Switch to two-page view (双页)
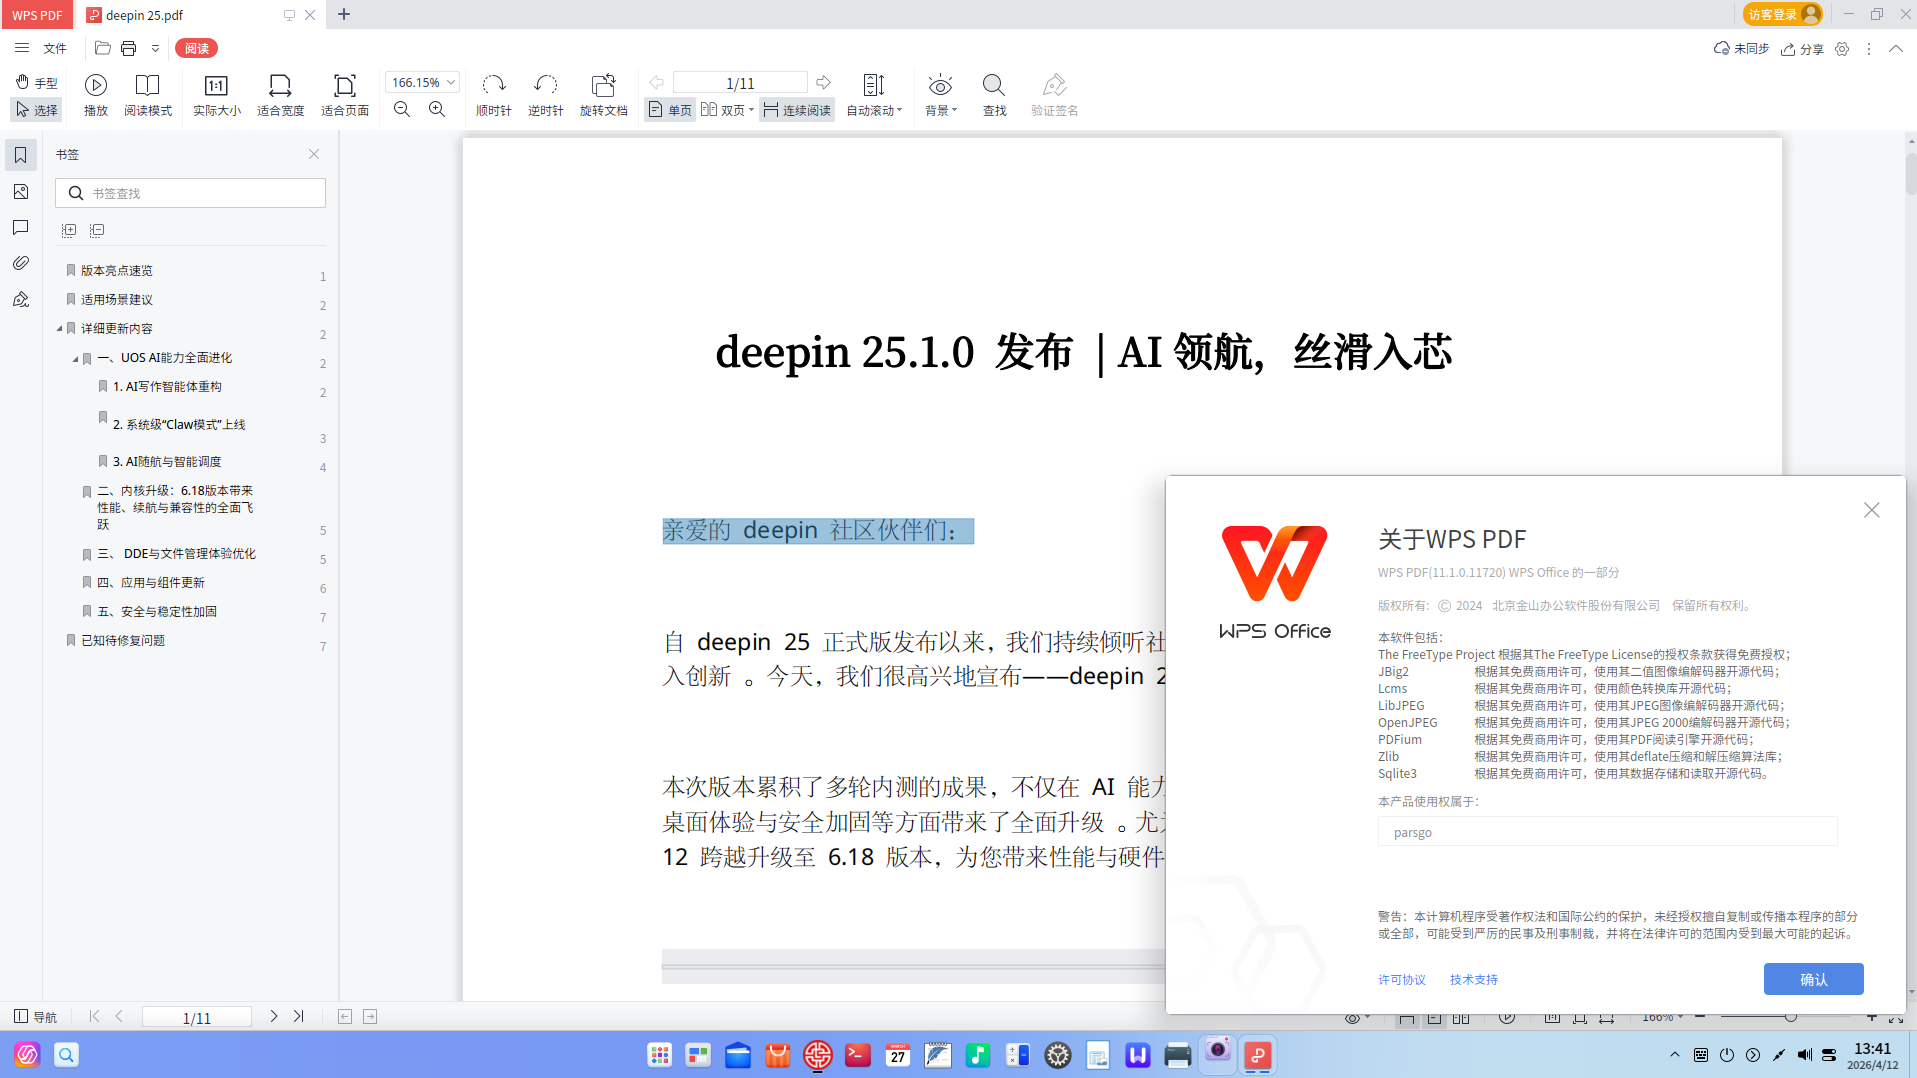Image resolution: width=1917 pixels, height=1078 pixels. click(724, 109)
